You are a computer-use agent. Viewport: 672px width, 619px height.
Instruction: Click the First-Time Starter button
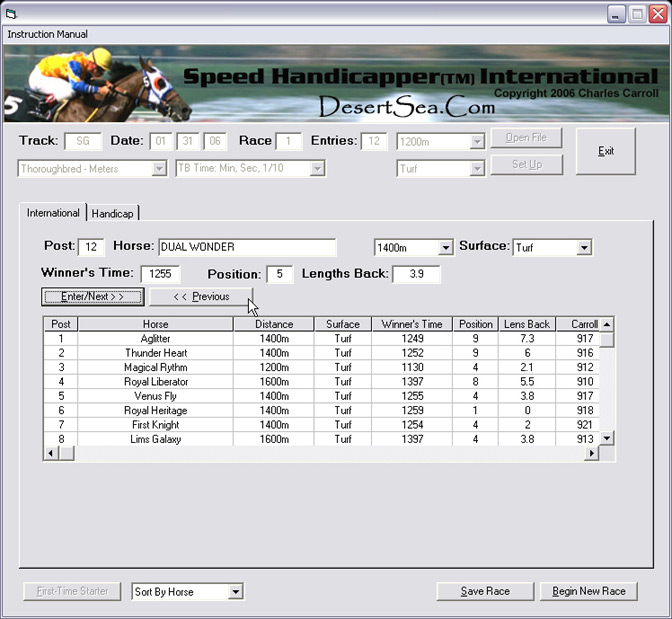72,591
